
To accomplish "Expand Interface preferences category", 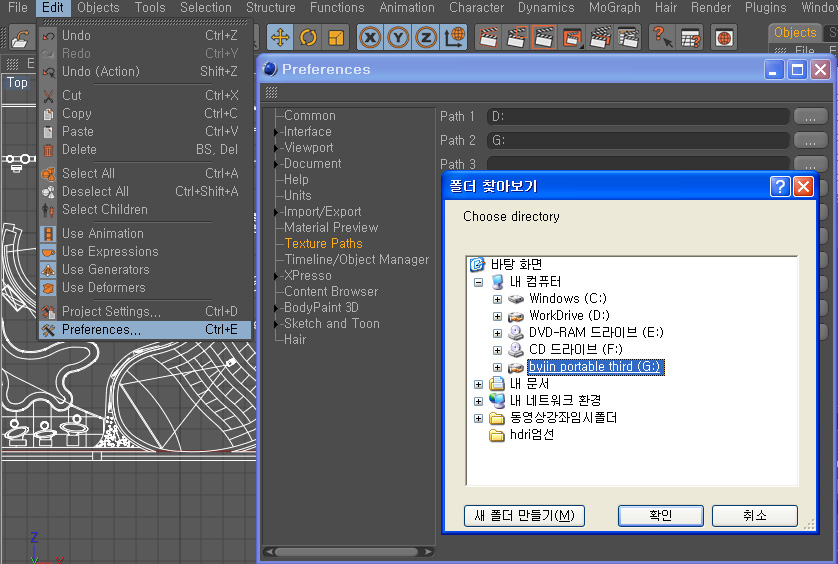I will click(276, 132).
